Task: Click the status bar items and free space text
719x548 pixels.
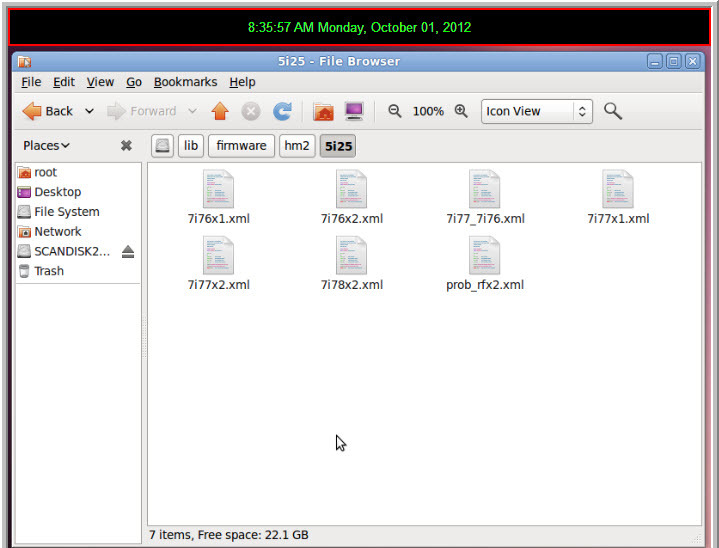Action: coord(229,535)
